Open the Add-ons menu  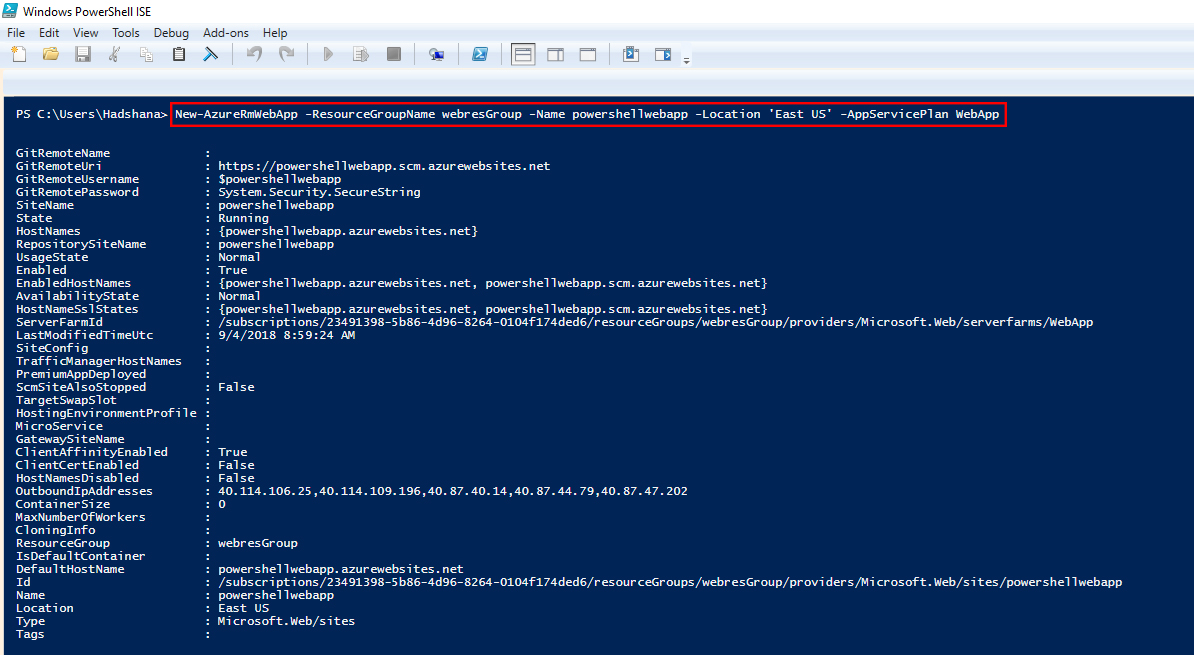coord(225,33)
